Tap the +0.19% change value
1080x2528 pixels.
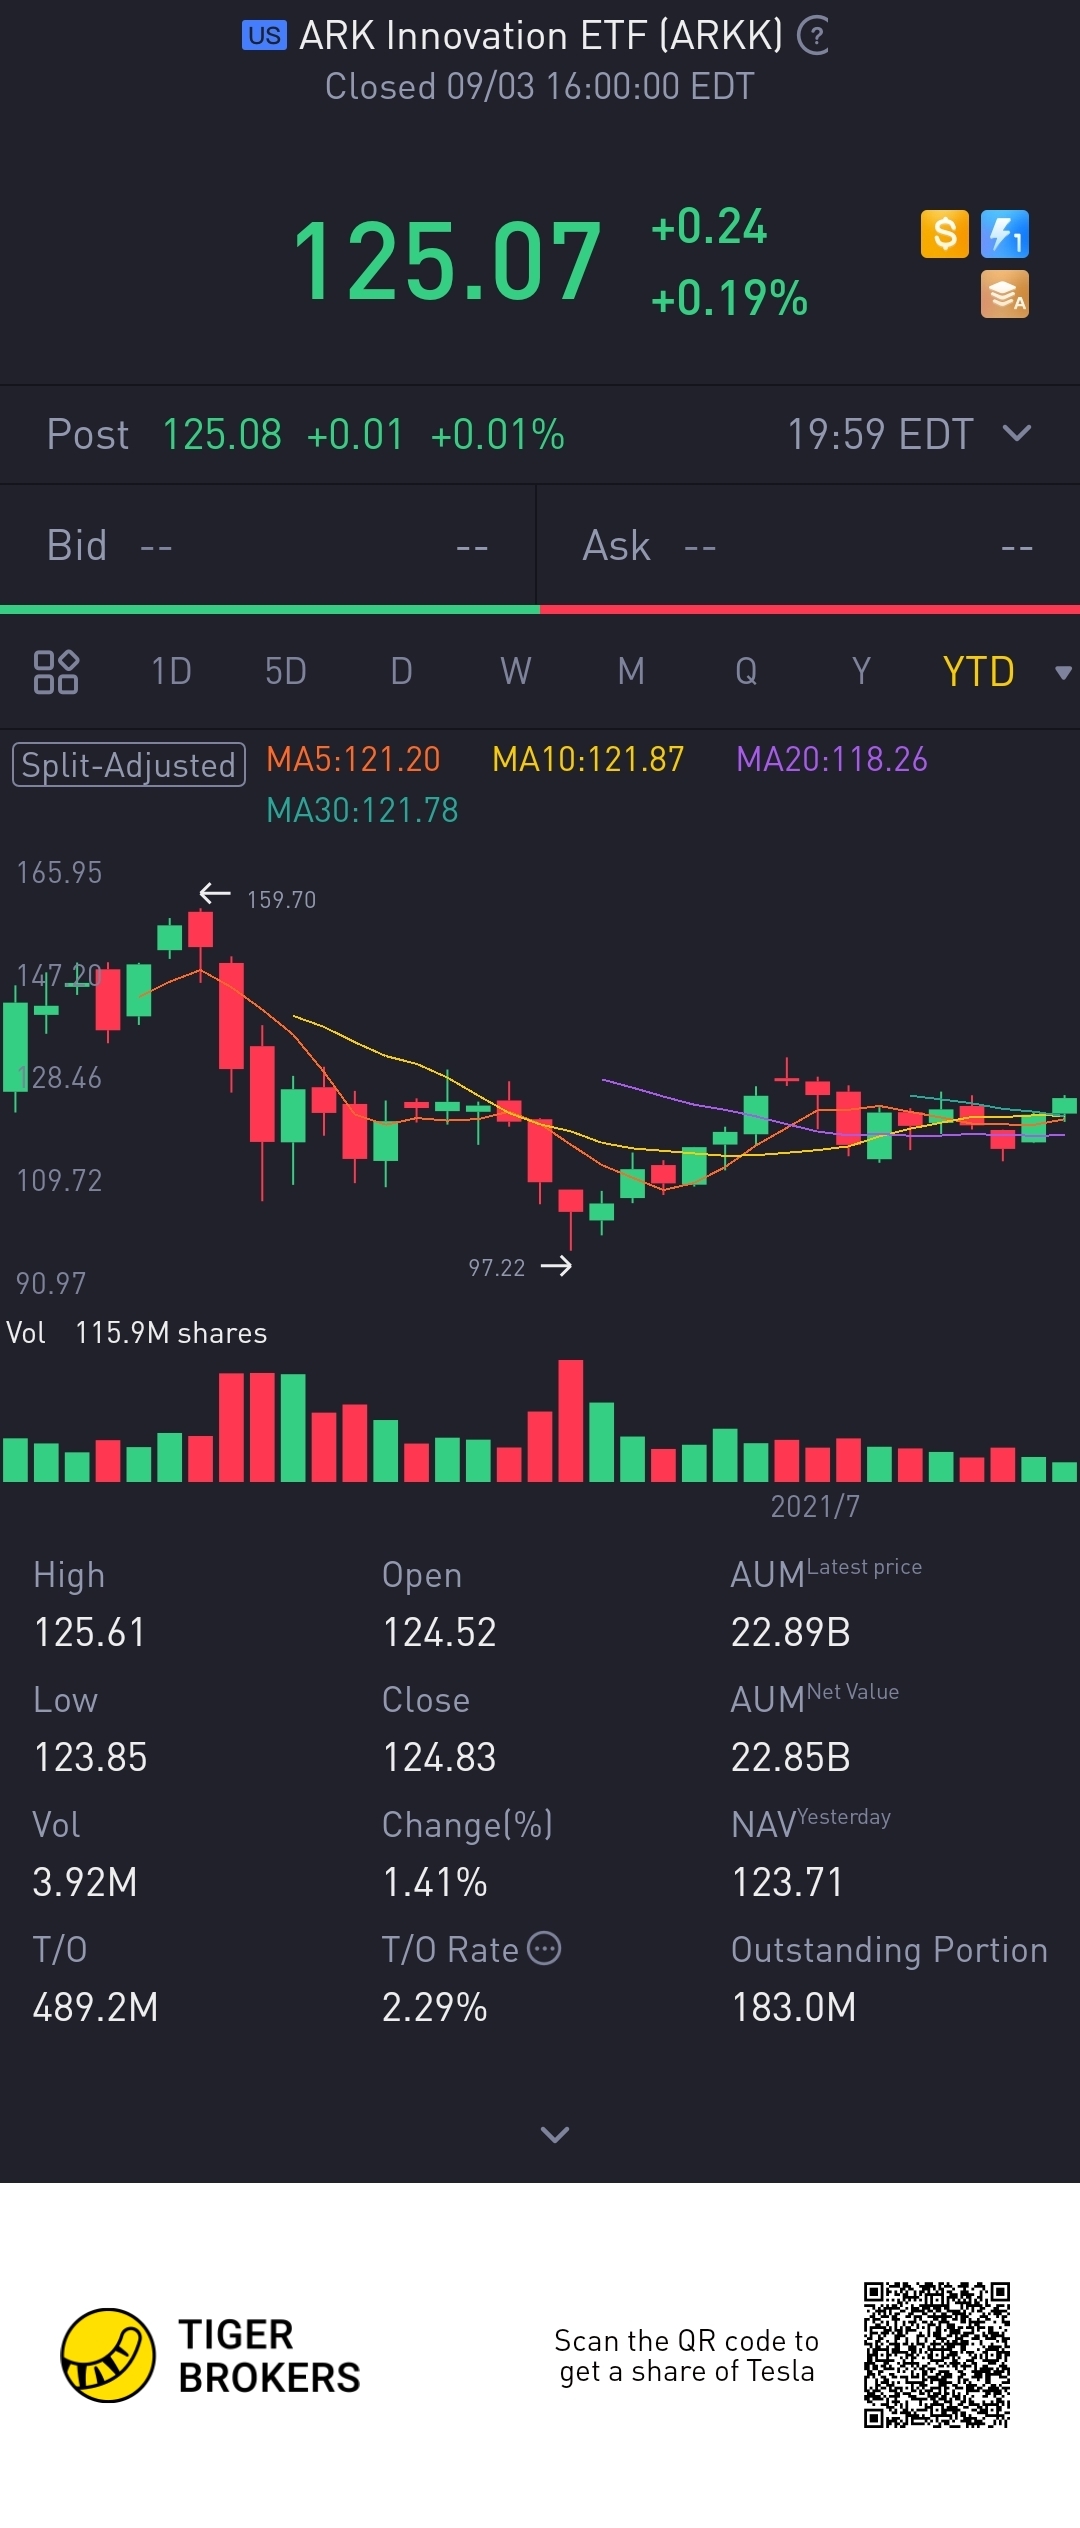click(729, 298)
